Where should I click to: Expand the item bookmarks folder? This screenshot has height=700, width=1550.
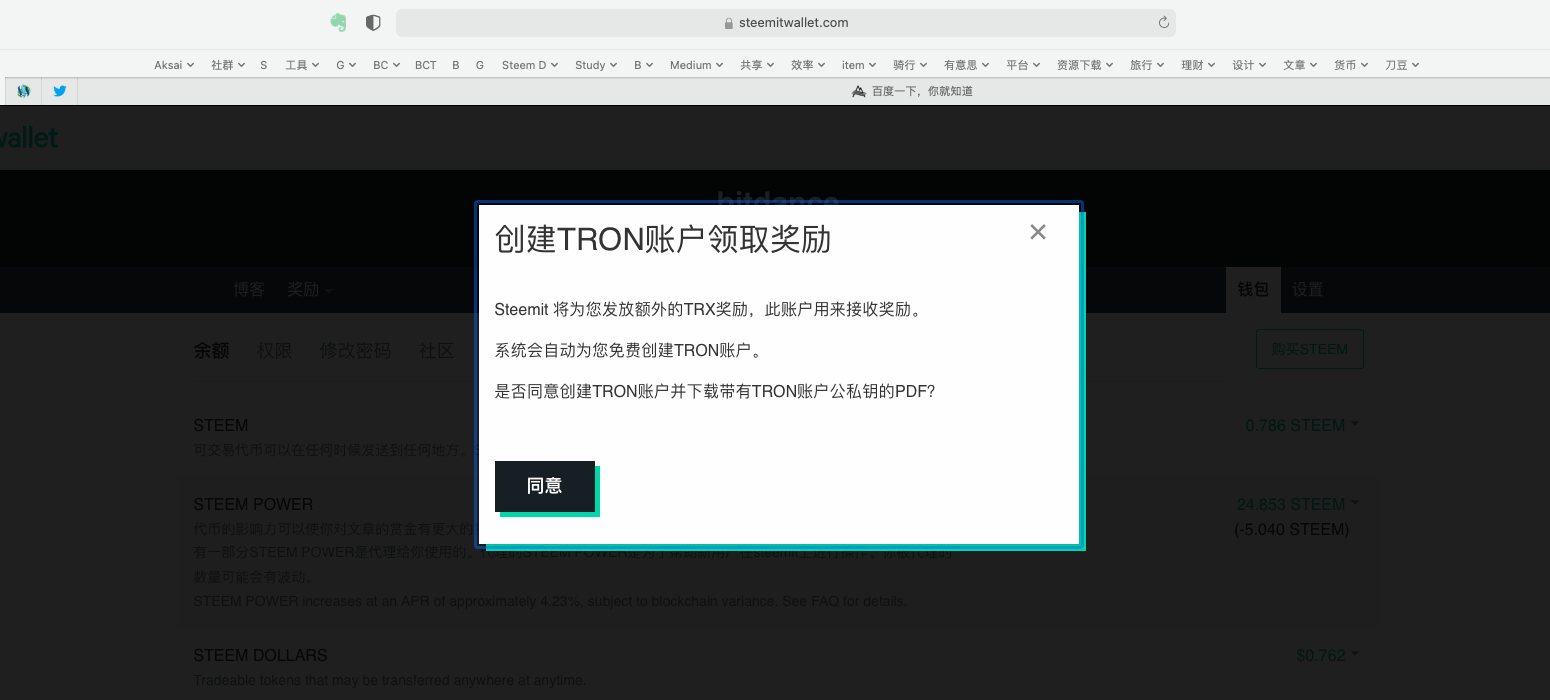[x=859, y=65]
